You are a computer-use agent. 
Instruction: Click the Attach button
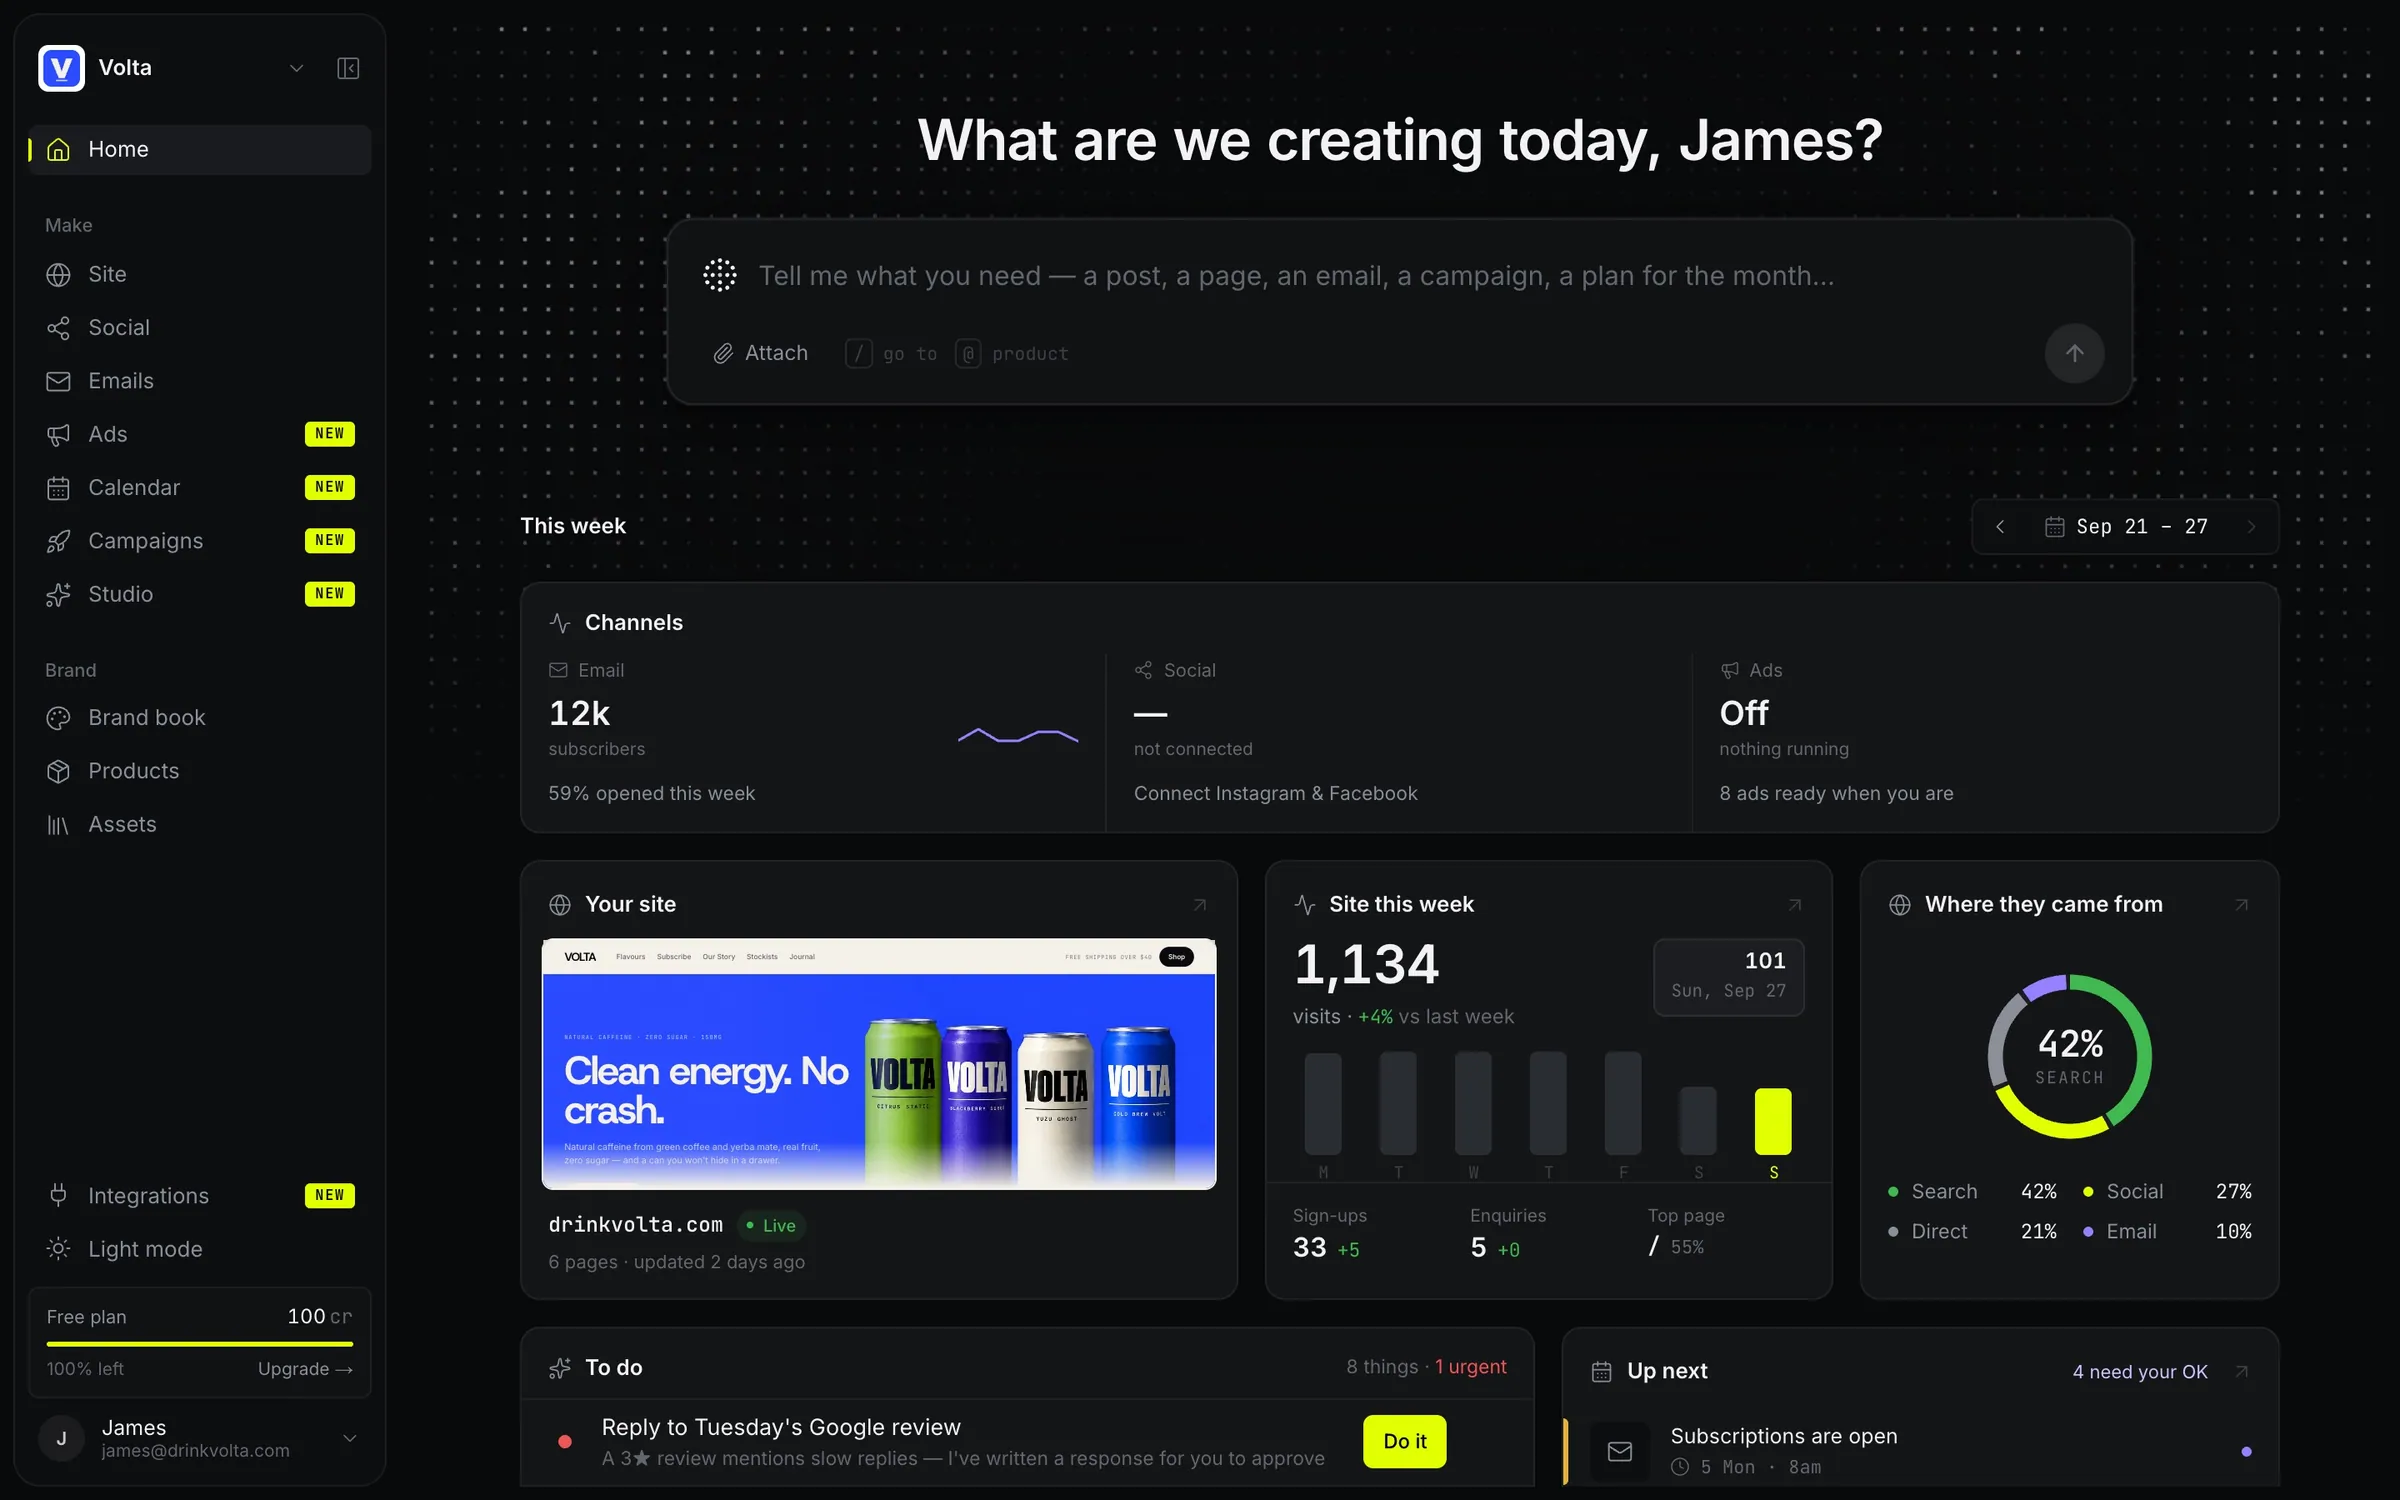coord(760,353)
